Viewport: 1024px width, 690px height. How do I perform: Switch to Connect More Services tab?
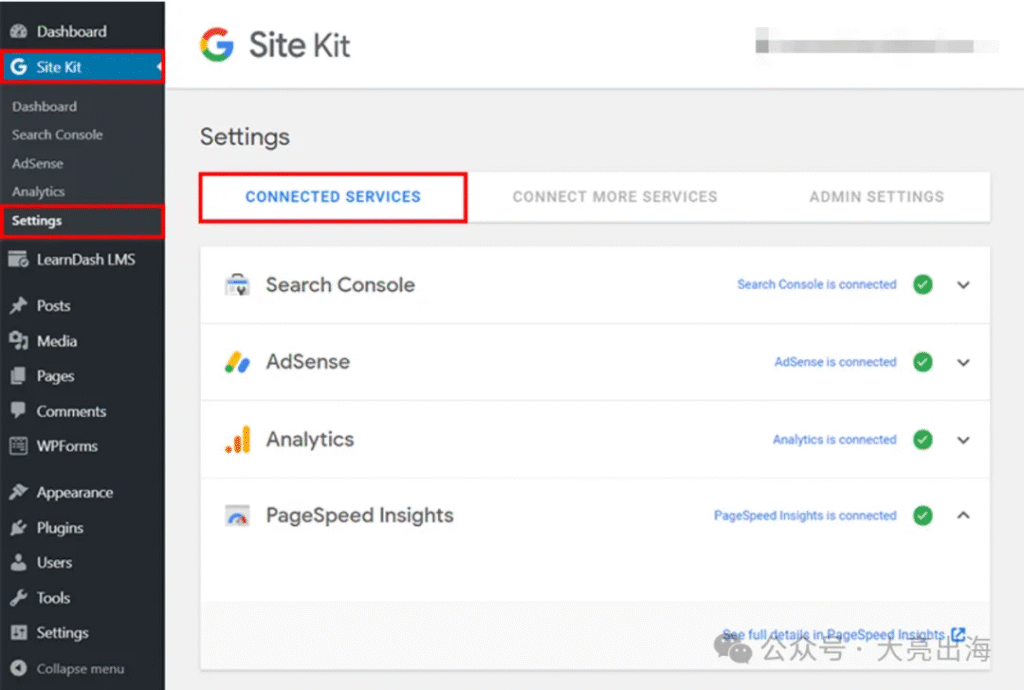(x=615, y=197)
